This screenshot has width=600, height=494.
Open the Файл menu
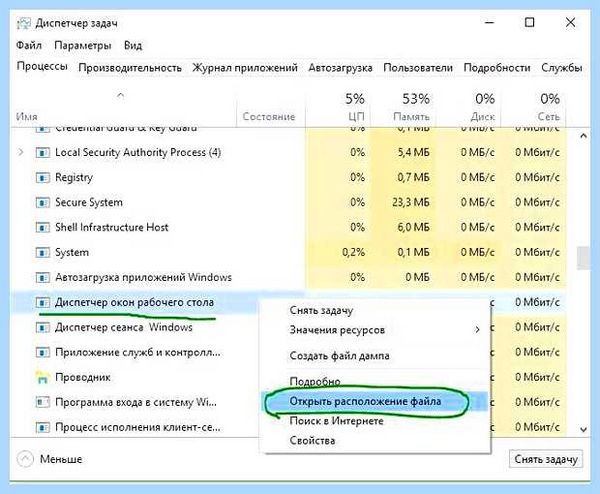[29, 46]
